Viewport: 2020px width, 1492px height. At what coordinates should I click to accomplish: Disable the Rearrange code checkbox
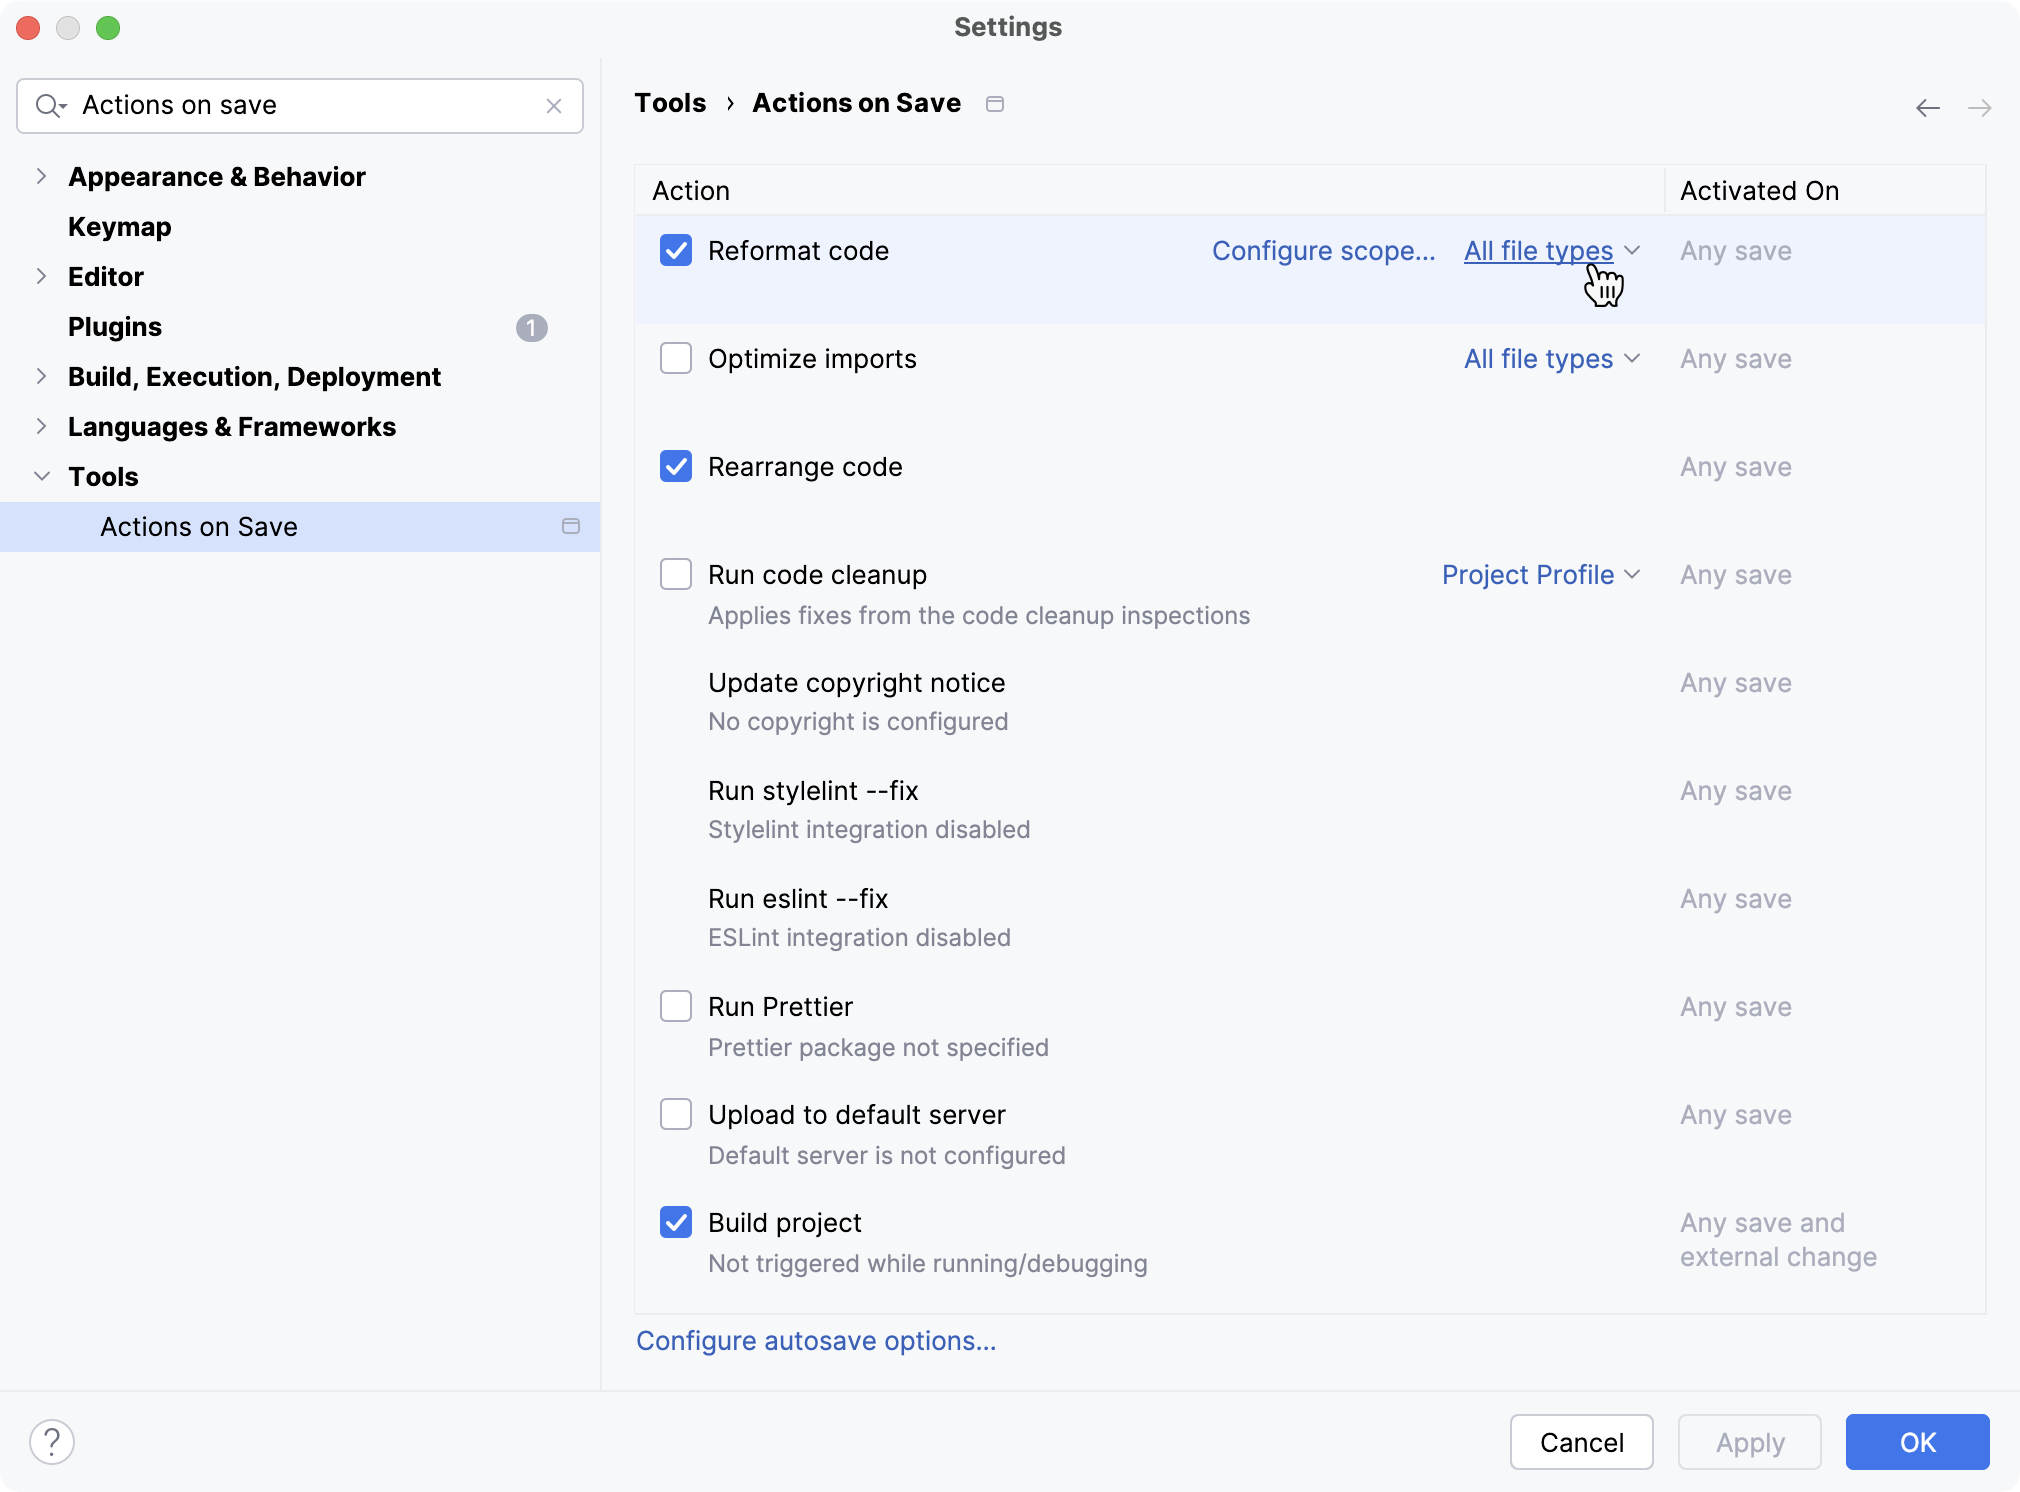tap(675, 466)
